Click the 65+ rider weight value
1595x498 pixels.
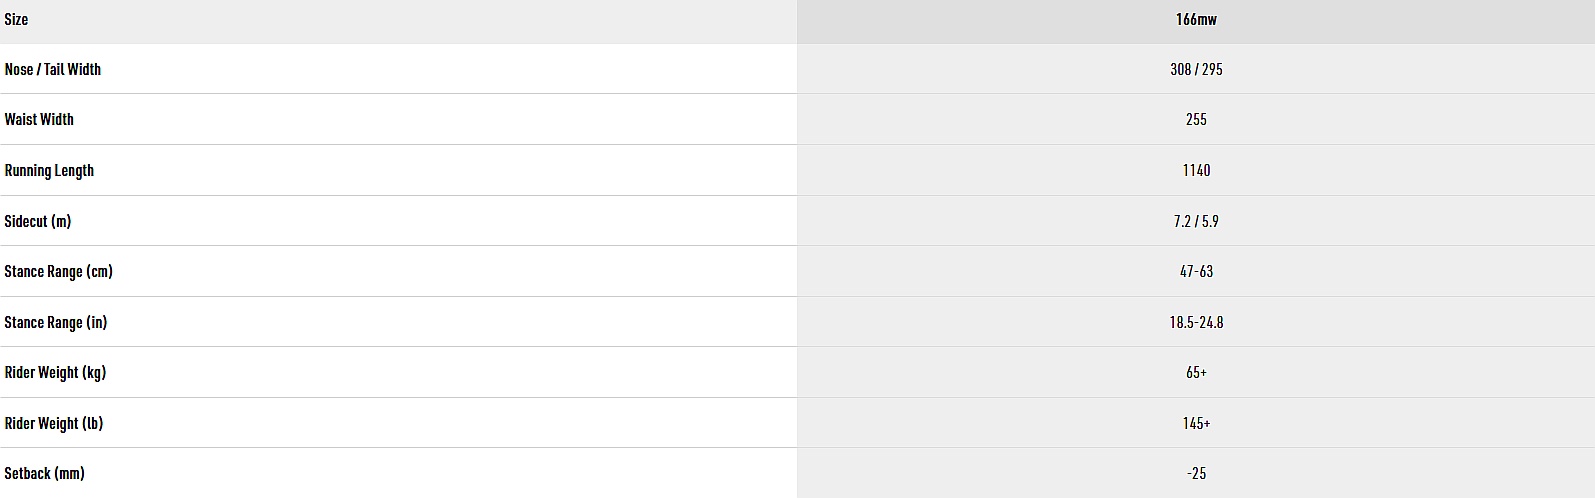[1196, 372]
